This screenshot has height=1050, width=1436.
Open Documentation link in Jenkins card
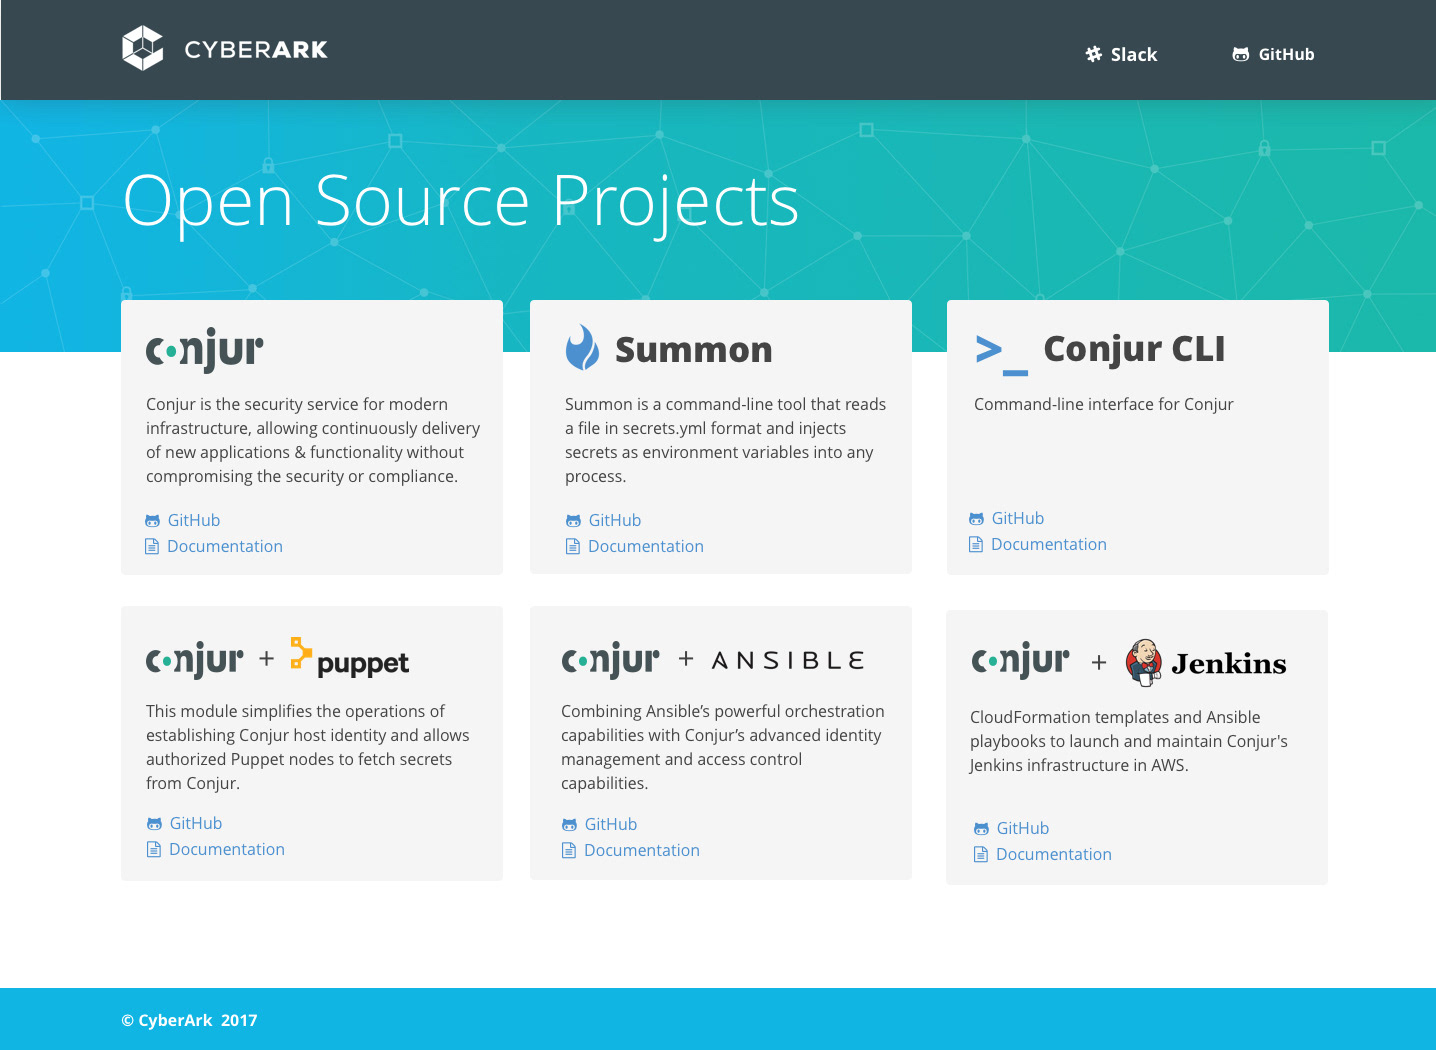1054,854
